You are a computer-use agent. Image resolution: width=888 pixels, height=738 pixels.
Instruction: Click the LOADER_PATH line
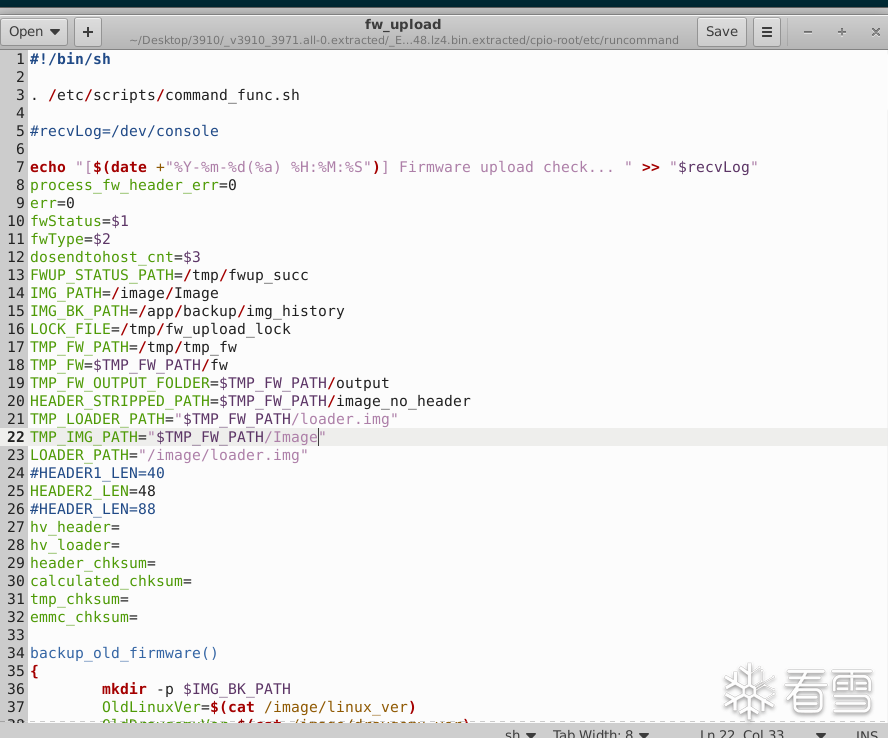point(169,455)
